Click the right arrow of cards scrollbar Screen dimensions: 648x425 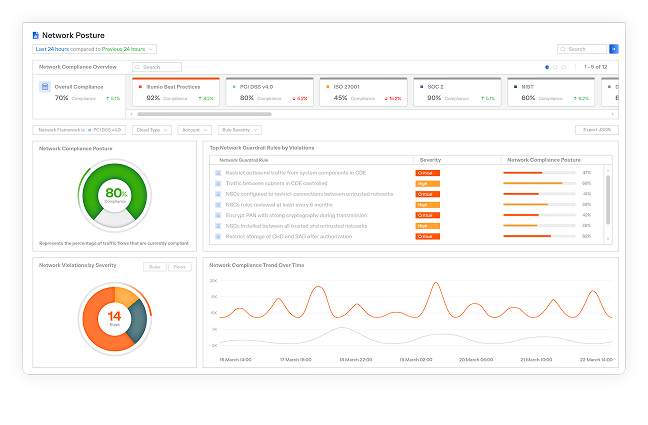pyautogui.click(x=612, y=114)
